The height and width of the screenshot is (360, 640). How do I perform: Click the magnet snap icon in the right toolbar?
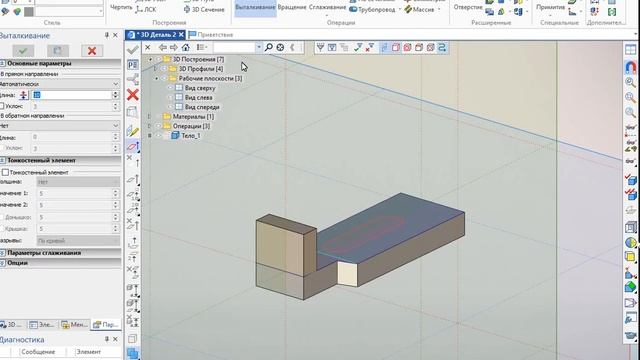(x=631, y=67)
